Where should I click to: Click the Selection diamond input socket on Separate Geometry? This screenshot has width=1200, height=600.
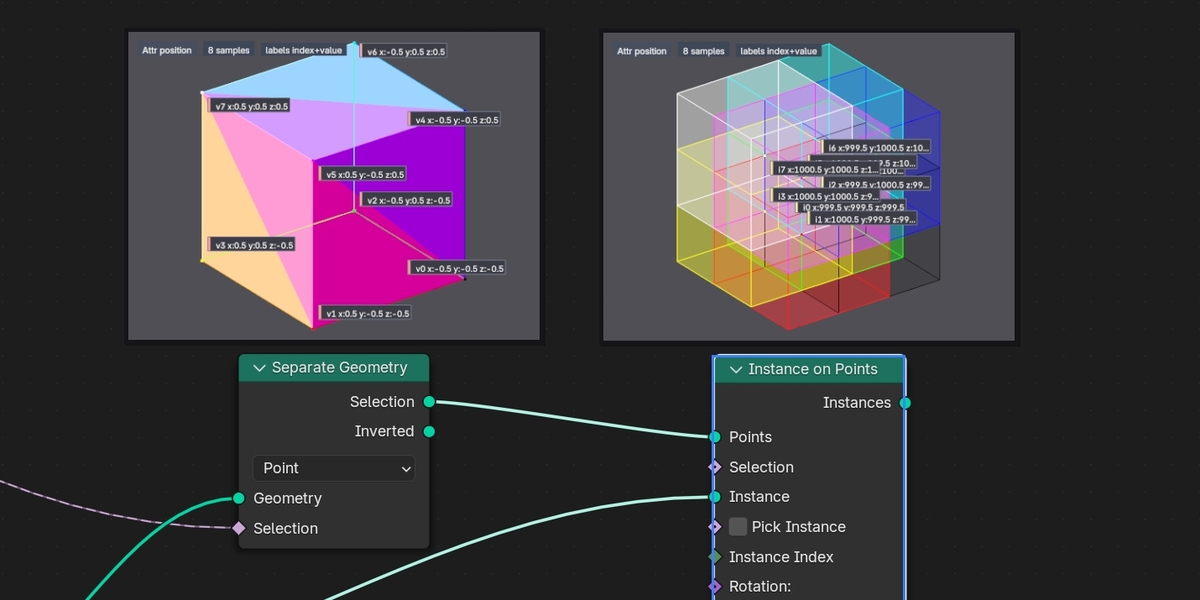pyautogui.click(x=239, y=528)
